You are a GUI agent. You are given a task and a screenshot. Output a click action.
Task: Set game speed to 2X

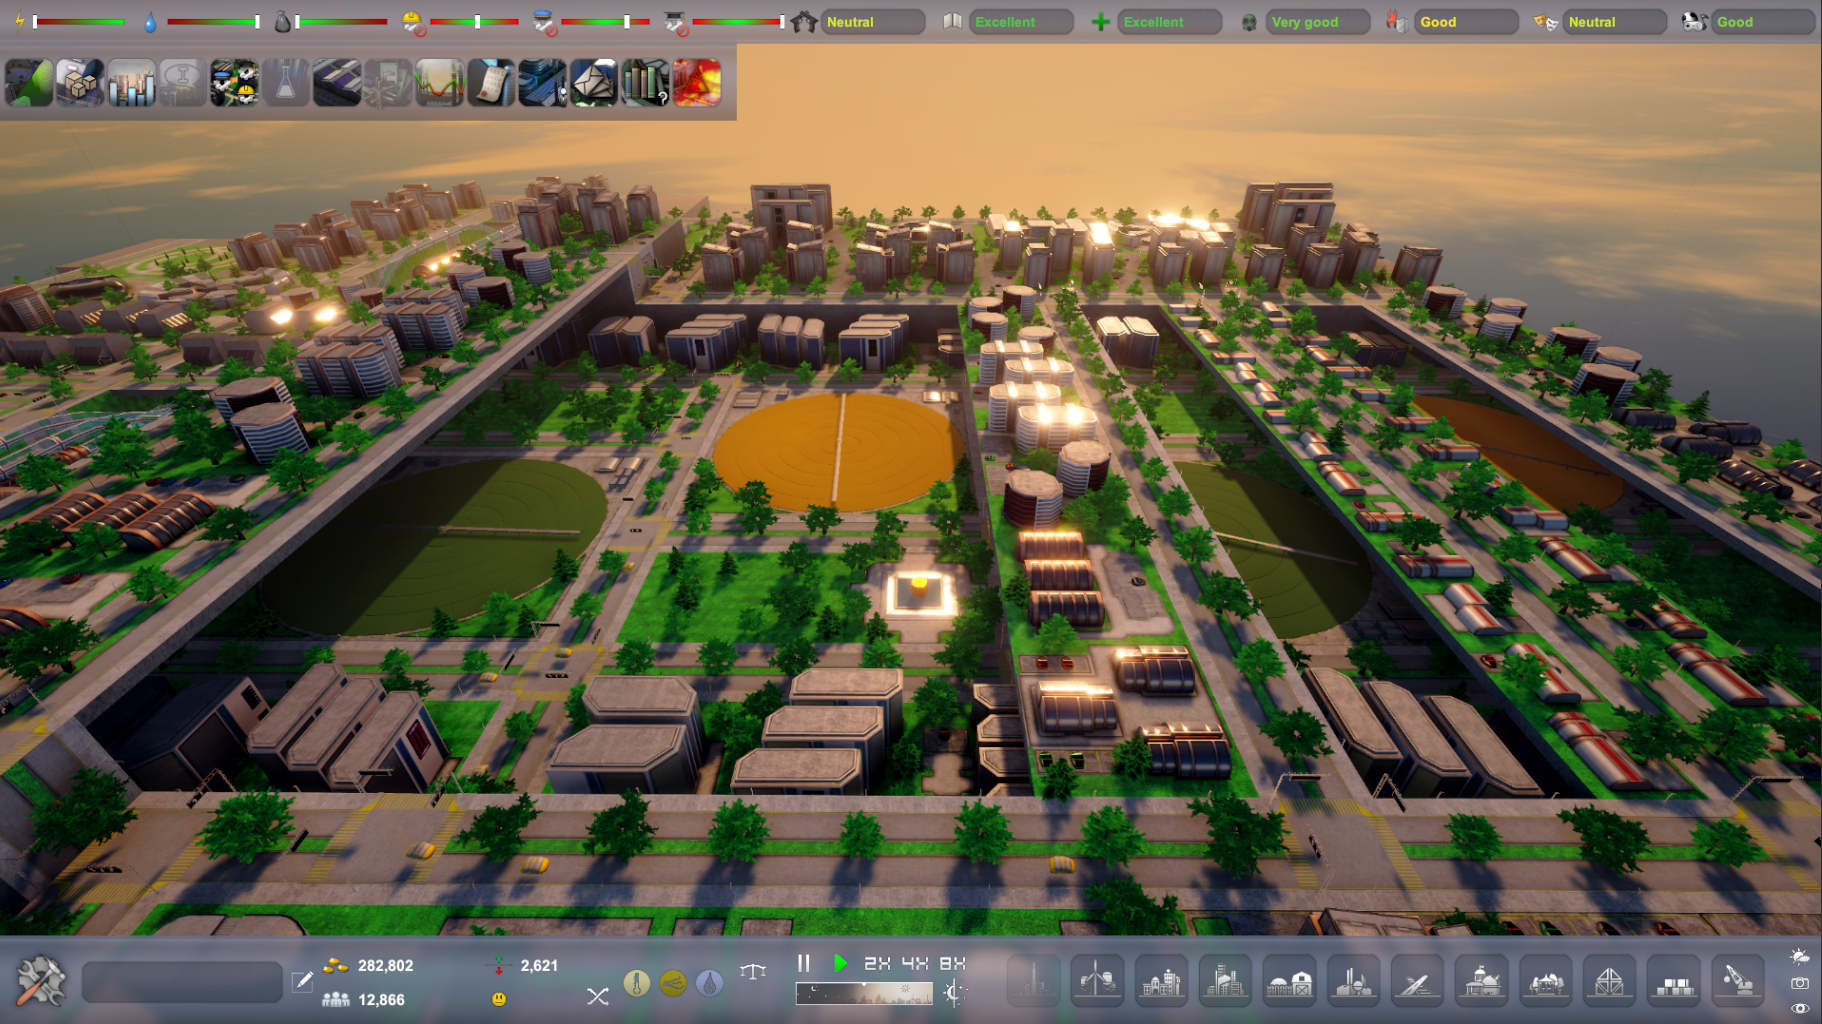pyautogui.click(x=877, y=963)
